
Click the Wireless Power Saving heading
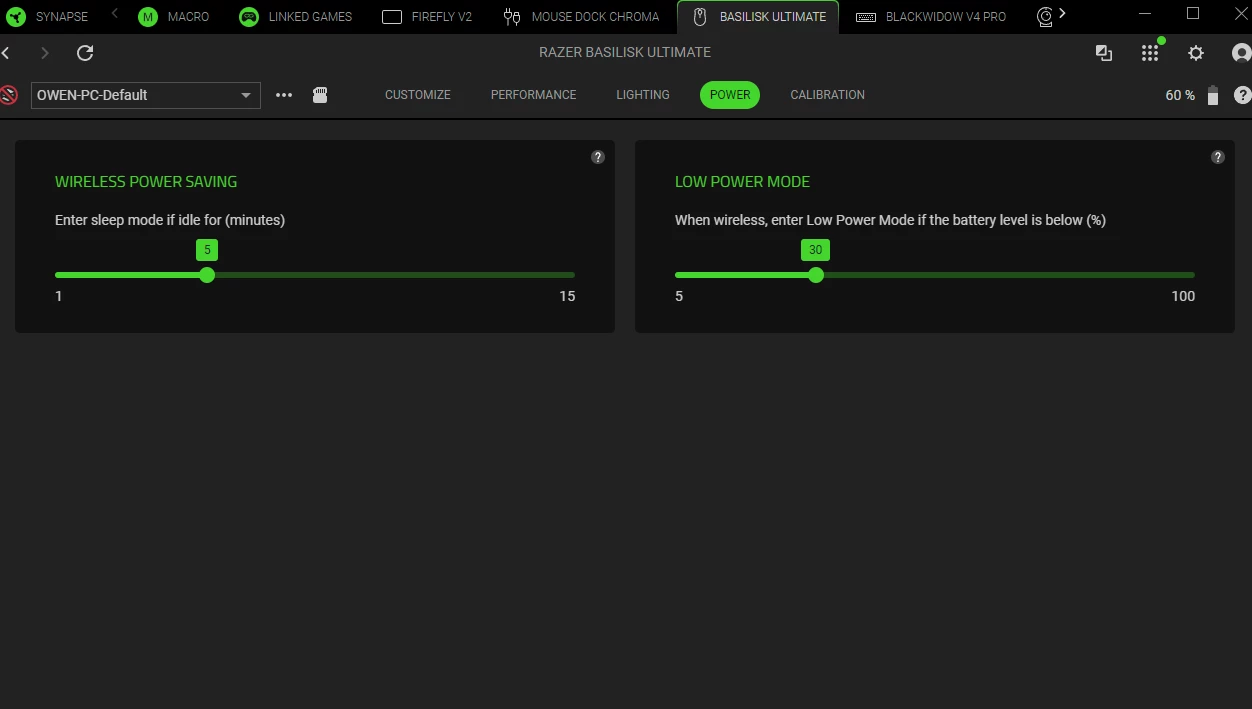point(146,182)
